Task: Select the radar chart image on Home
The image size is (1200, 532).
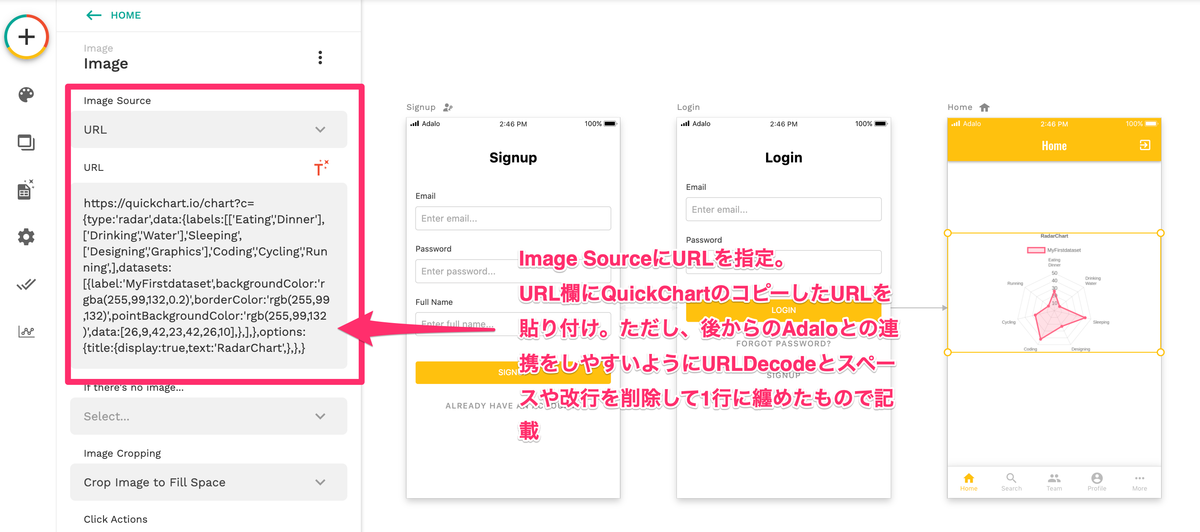Action: coord(1054,292)
